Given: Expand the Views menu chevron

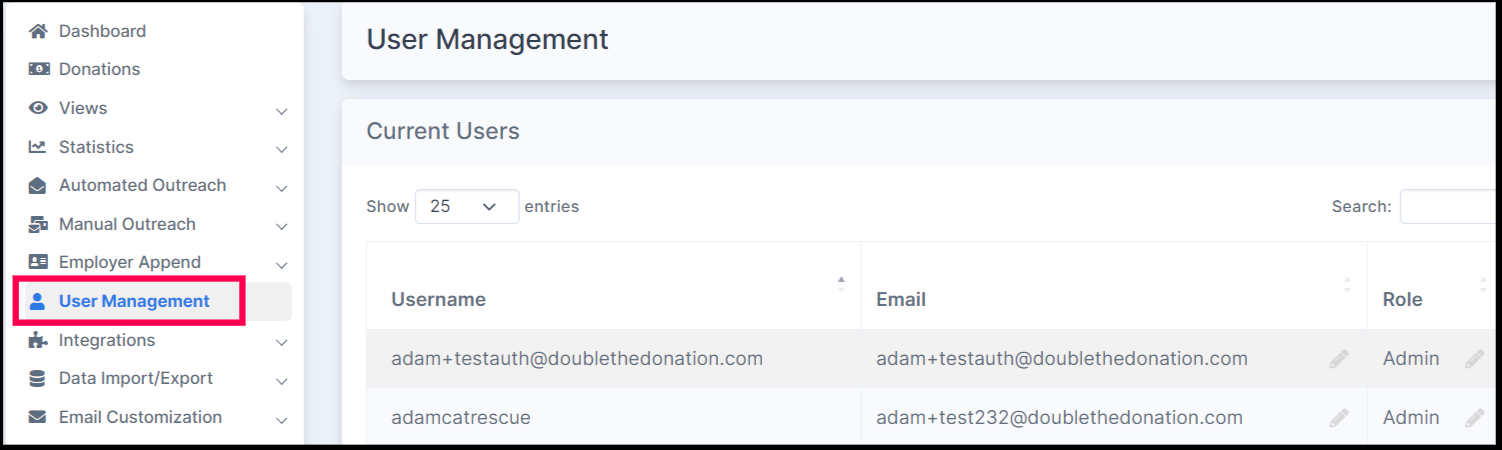Looking at the screenshot, I should pos(282,111).
